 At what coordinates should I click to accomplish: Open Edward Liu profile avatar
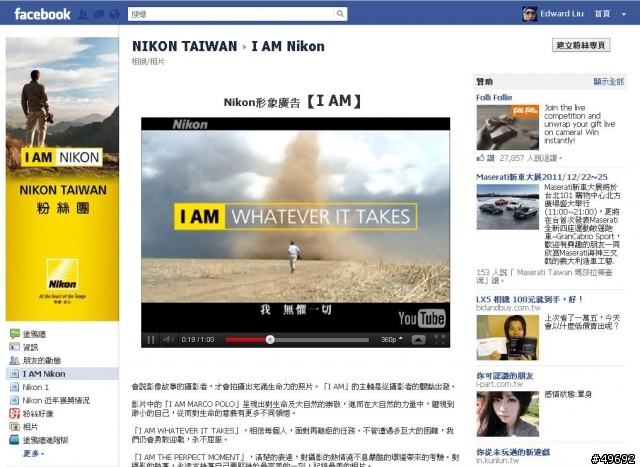(x=529, y=14)
